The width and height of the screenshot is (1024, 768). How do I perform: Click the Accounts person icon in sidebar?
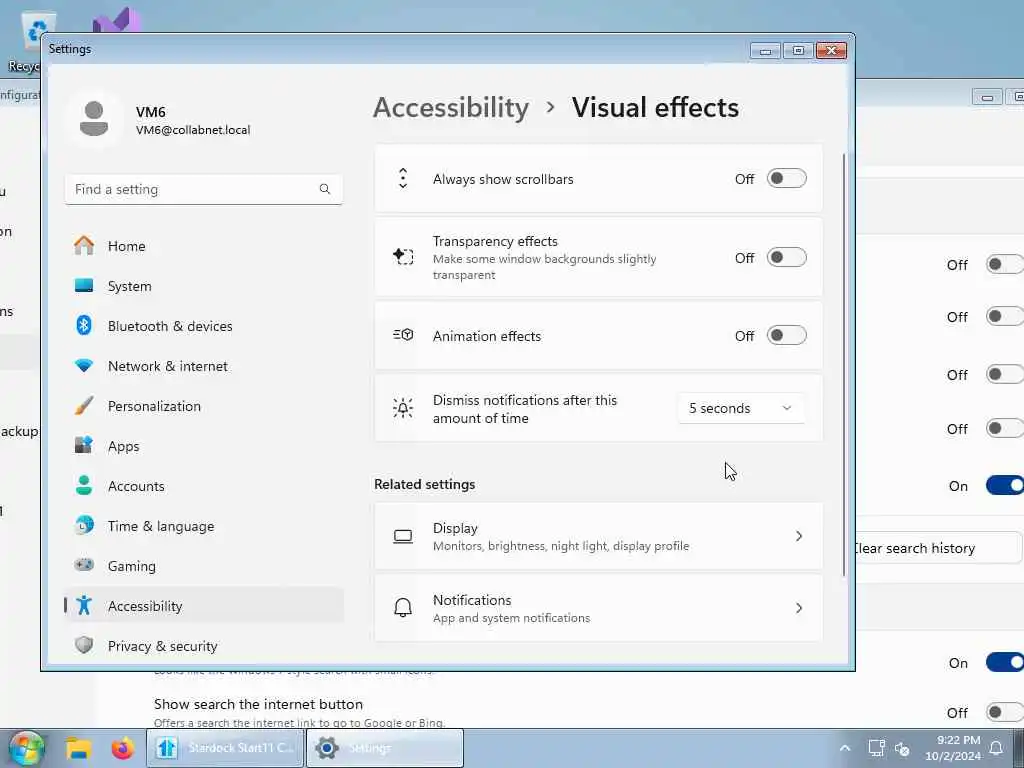pyautogui.click(x=84, y=485)
